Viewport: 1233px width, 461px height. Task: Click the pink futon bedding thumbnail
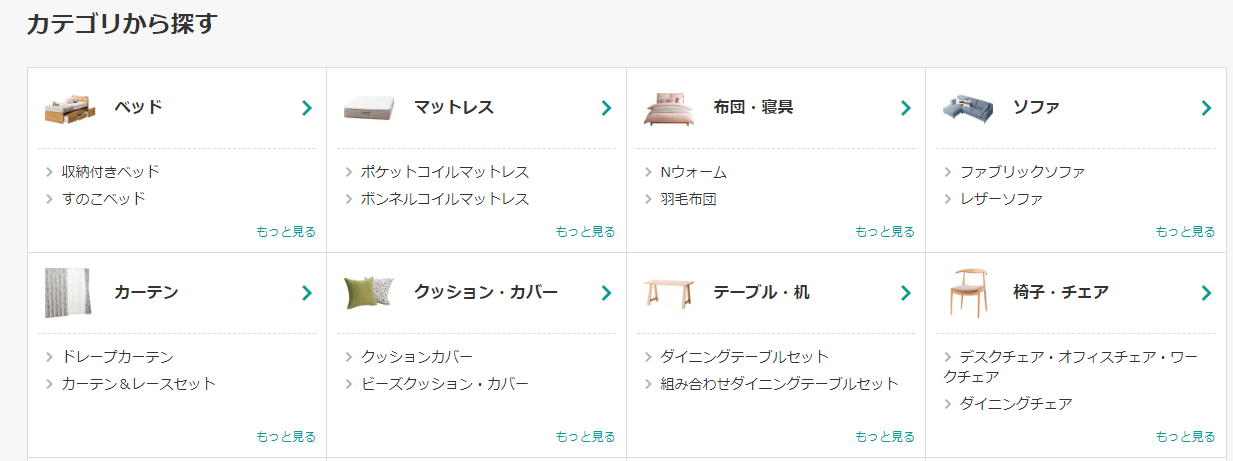coord(669,108)
